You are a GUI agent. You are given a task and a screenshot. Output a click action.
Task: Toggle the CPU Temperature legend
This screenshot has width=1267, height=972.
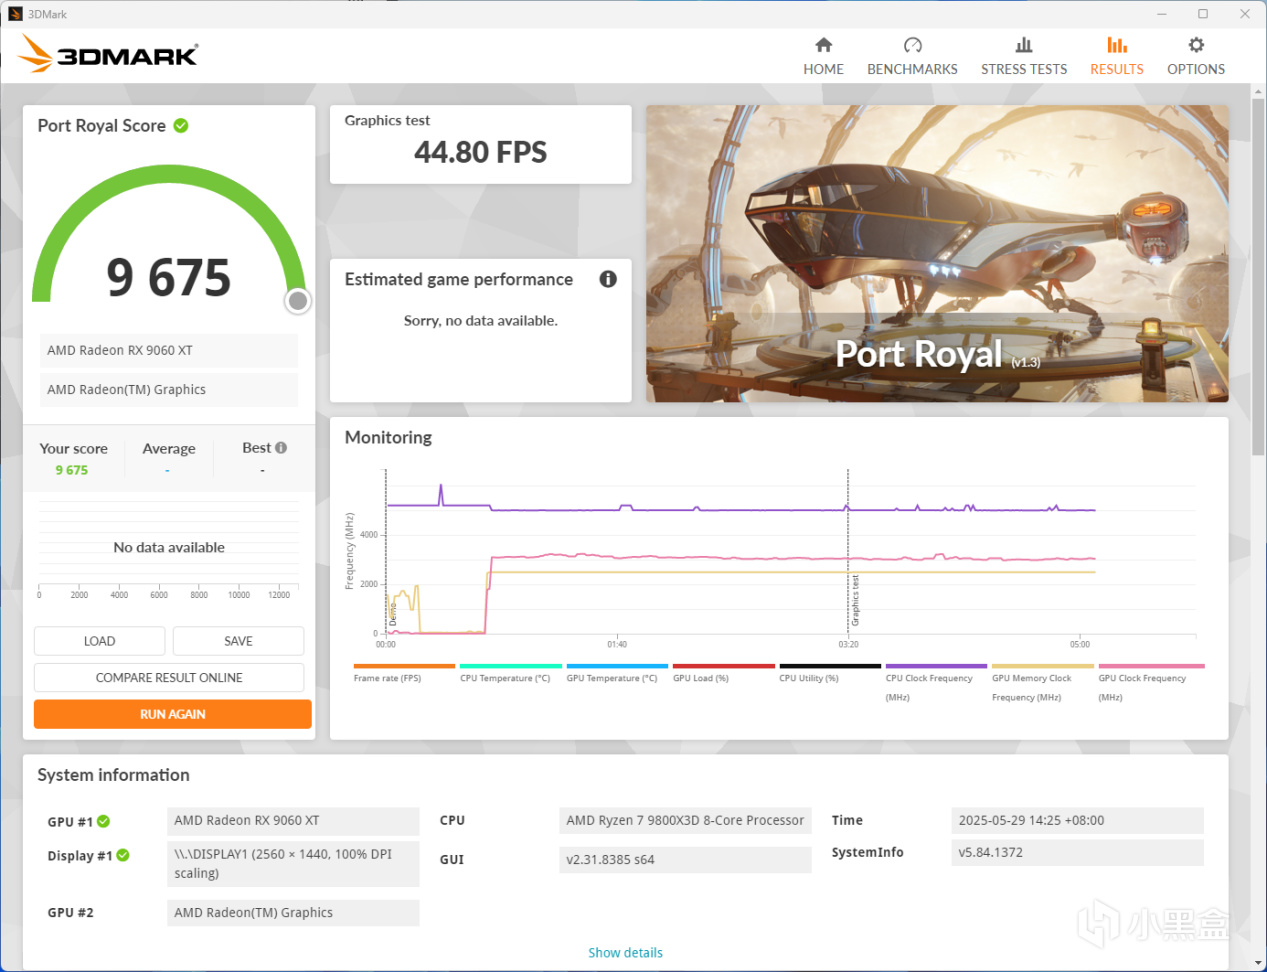point(510,674)
